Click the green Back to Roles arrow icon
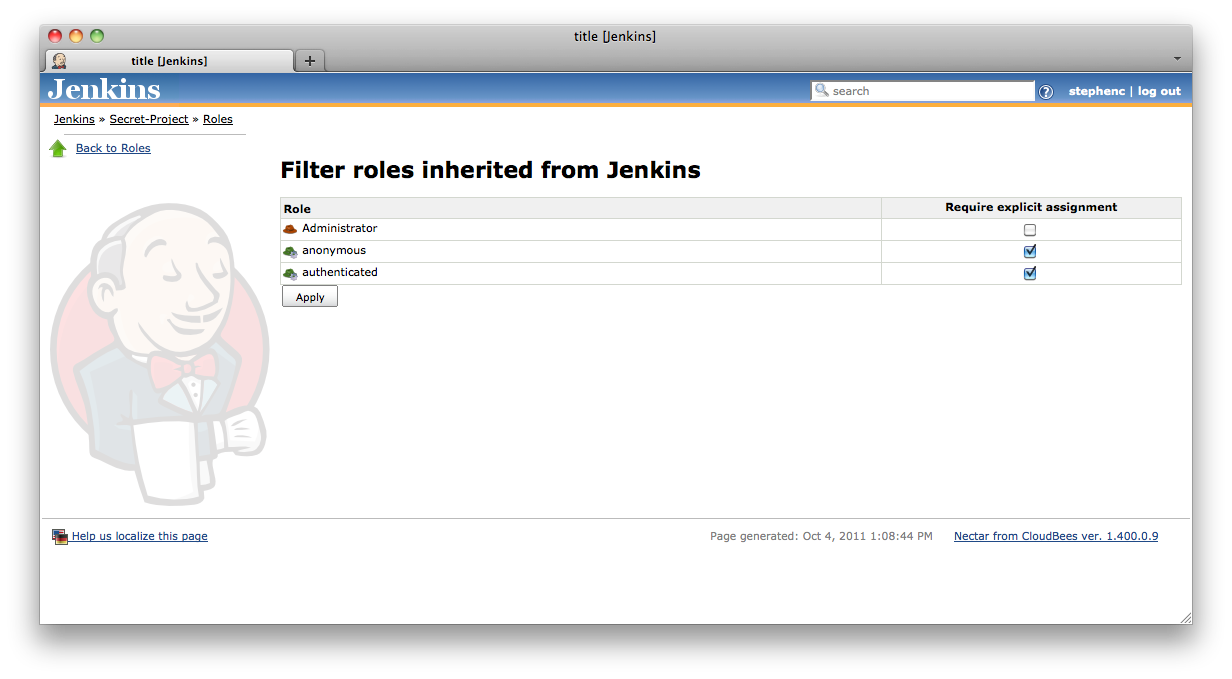The width and height of the screenshot is (1232, 679). tap(58, 148)
